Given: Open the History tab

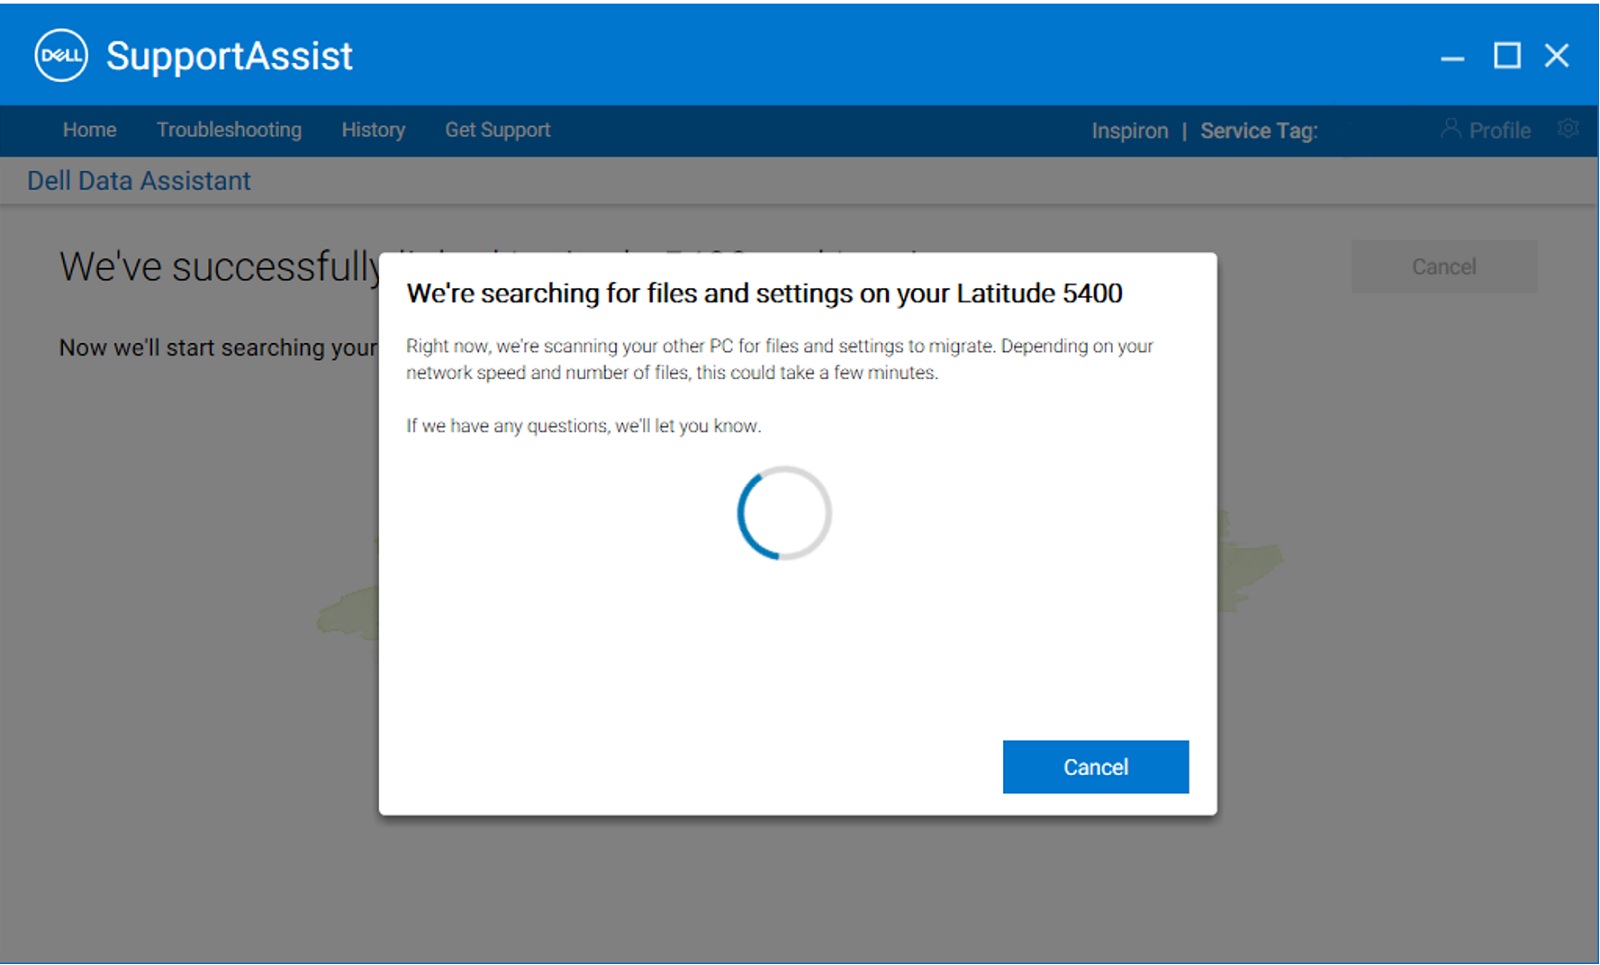Looking at the screenshot, I should click(x=373, y=130).
